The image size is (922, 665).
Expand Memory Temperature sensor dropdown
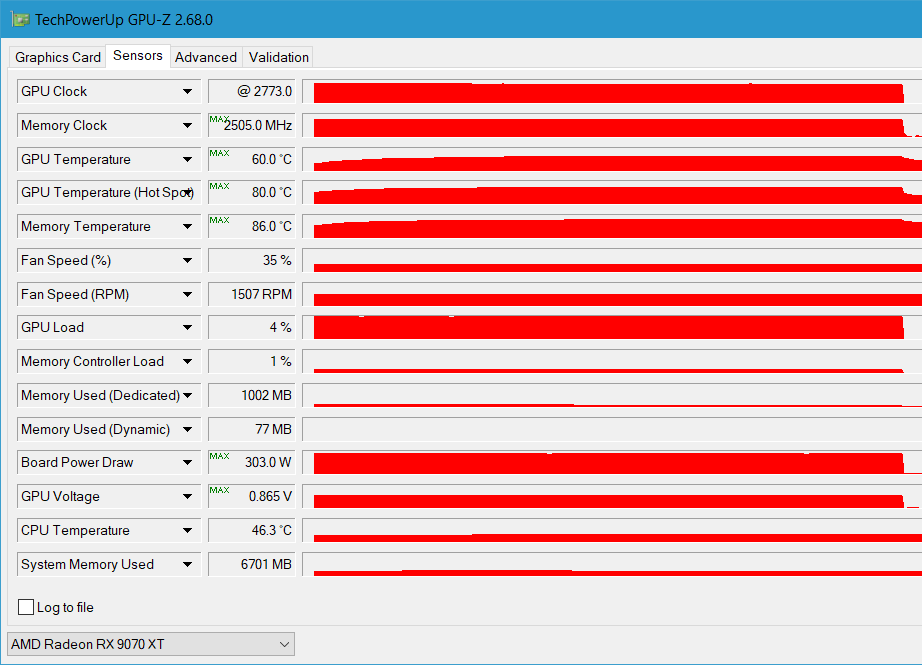[187, 226]
